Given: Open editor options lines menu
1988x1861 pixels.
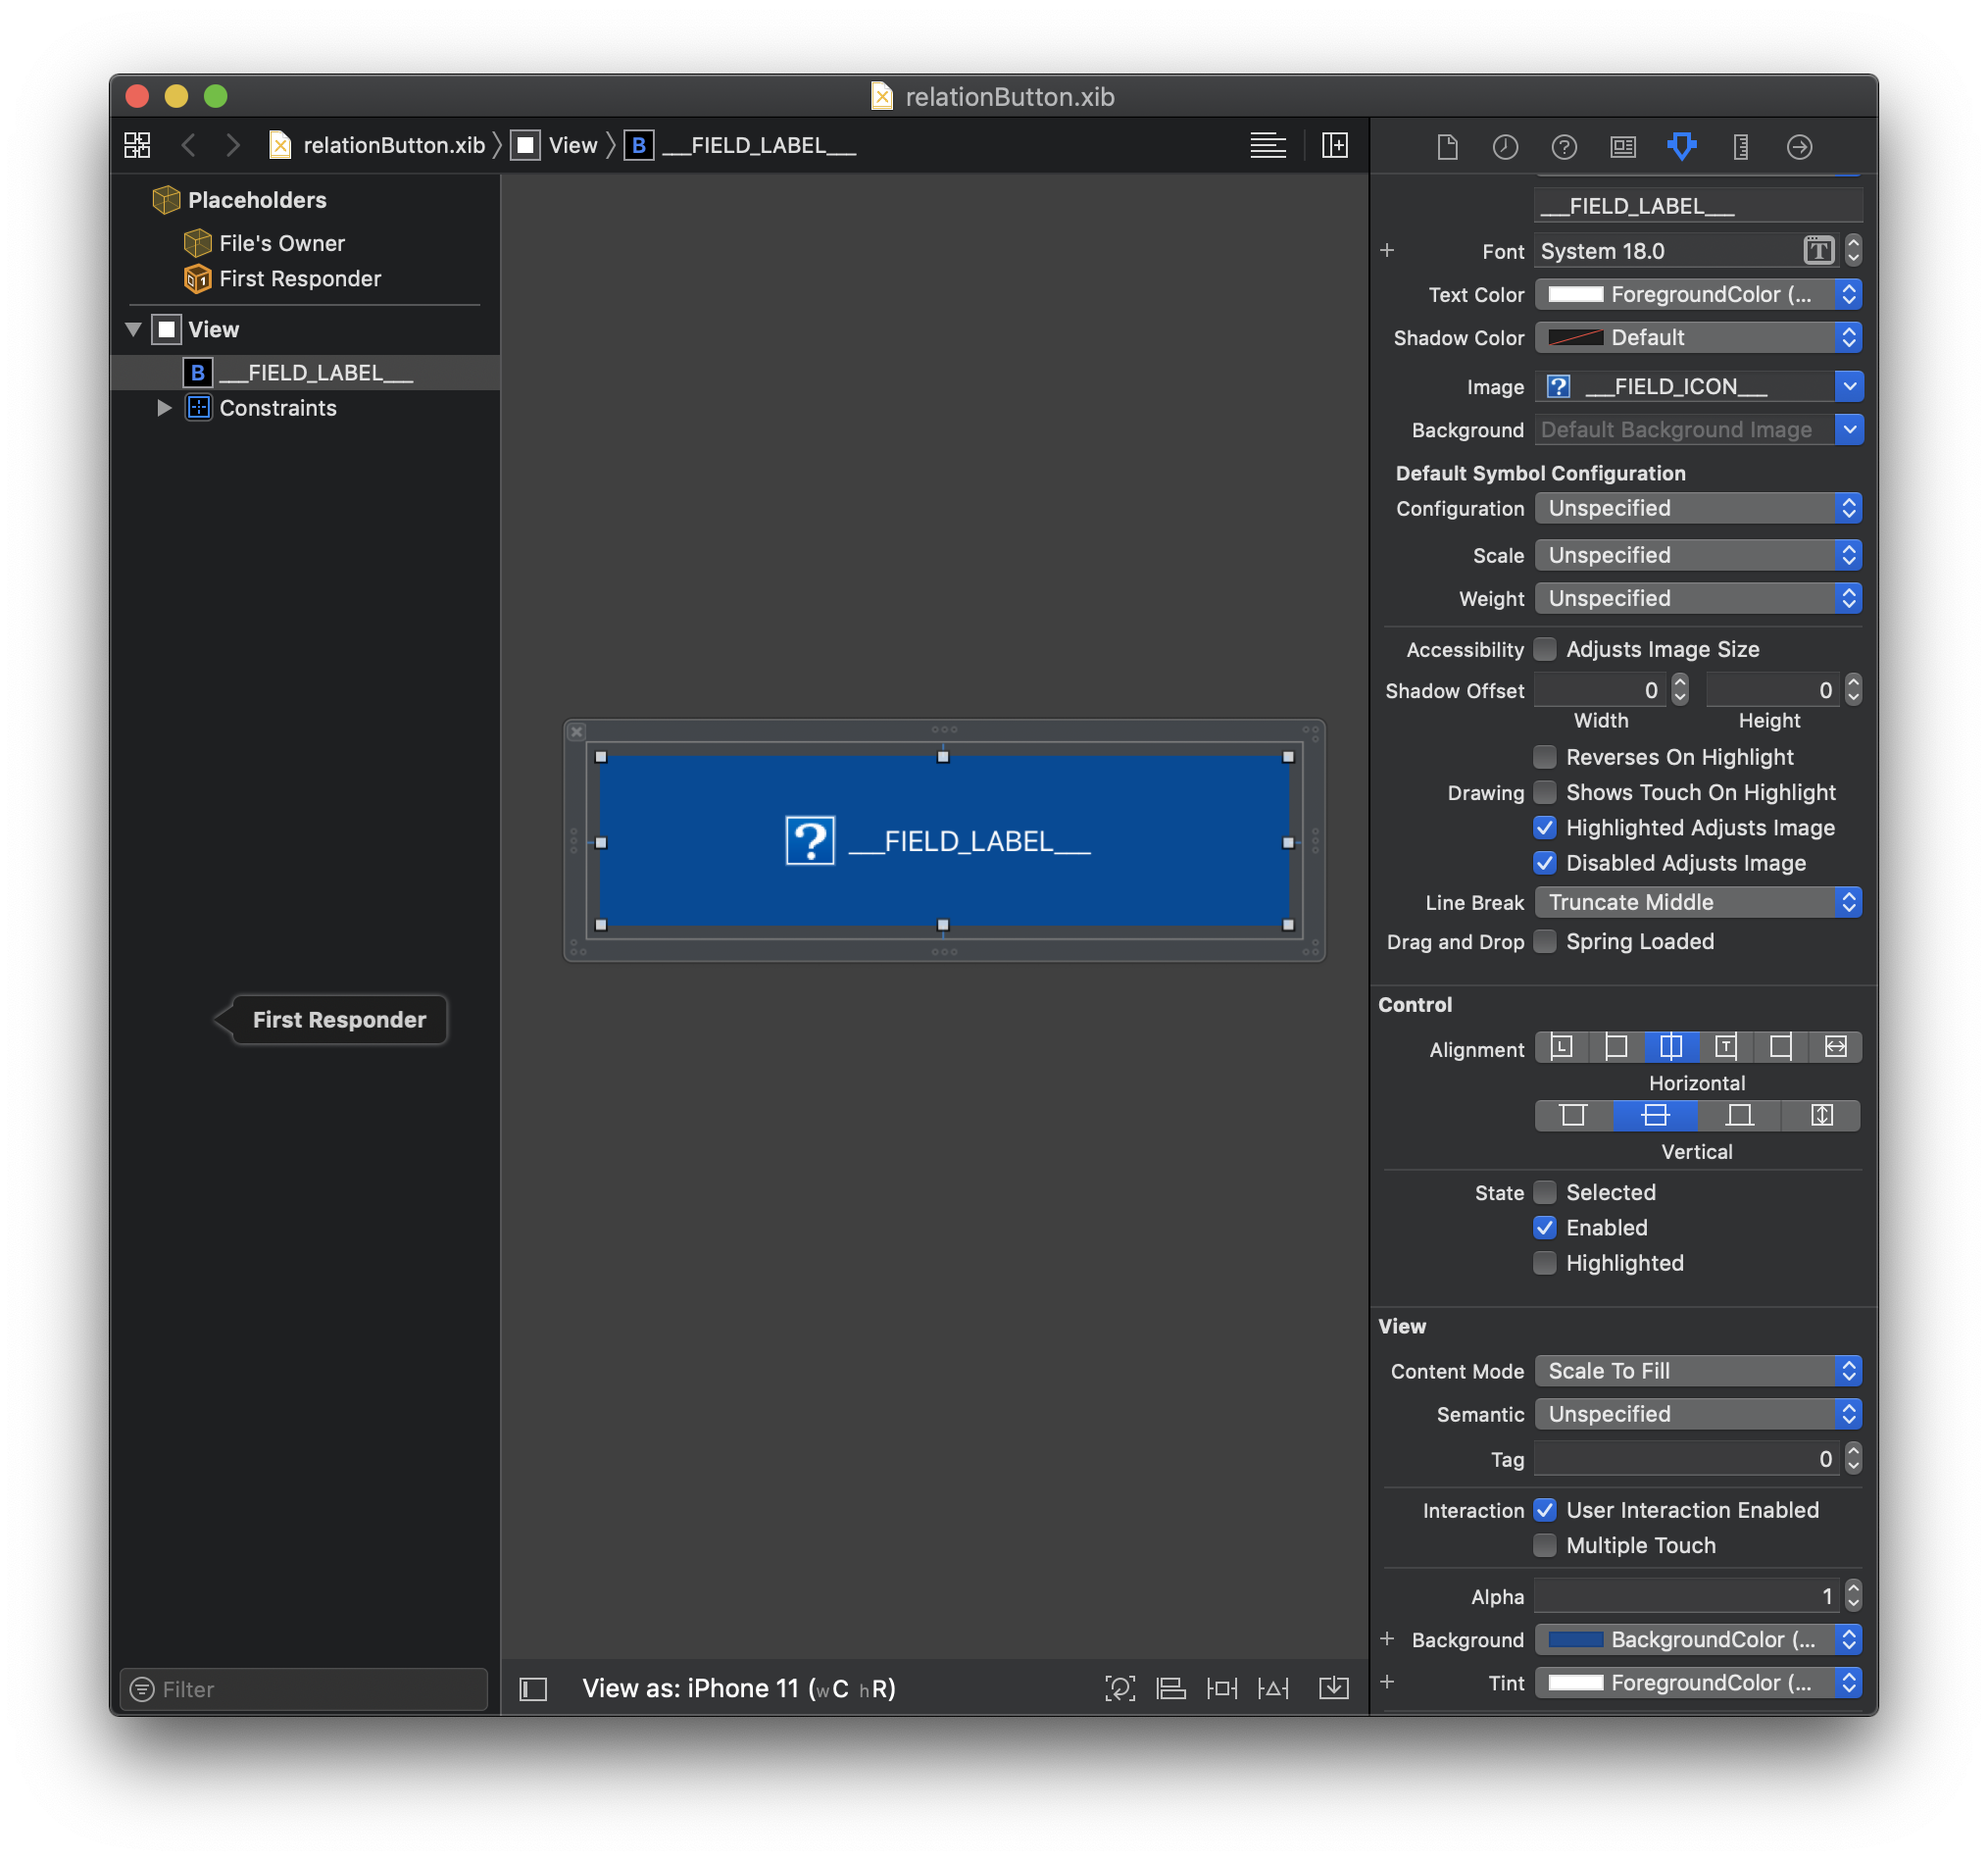Looking at the screenshot, I should point(1268,145).
